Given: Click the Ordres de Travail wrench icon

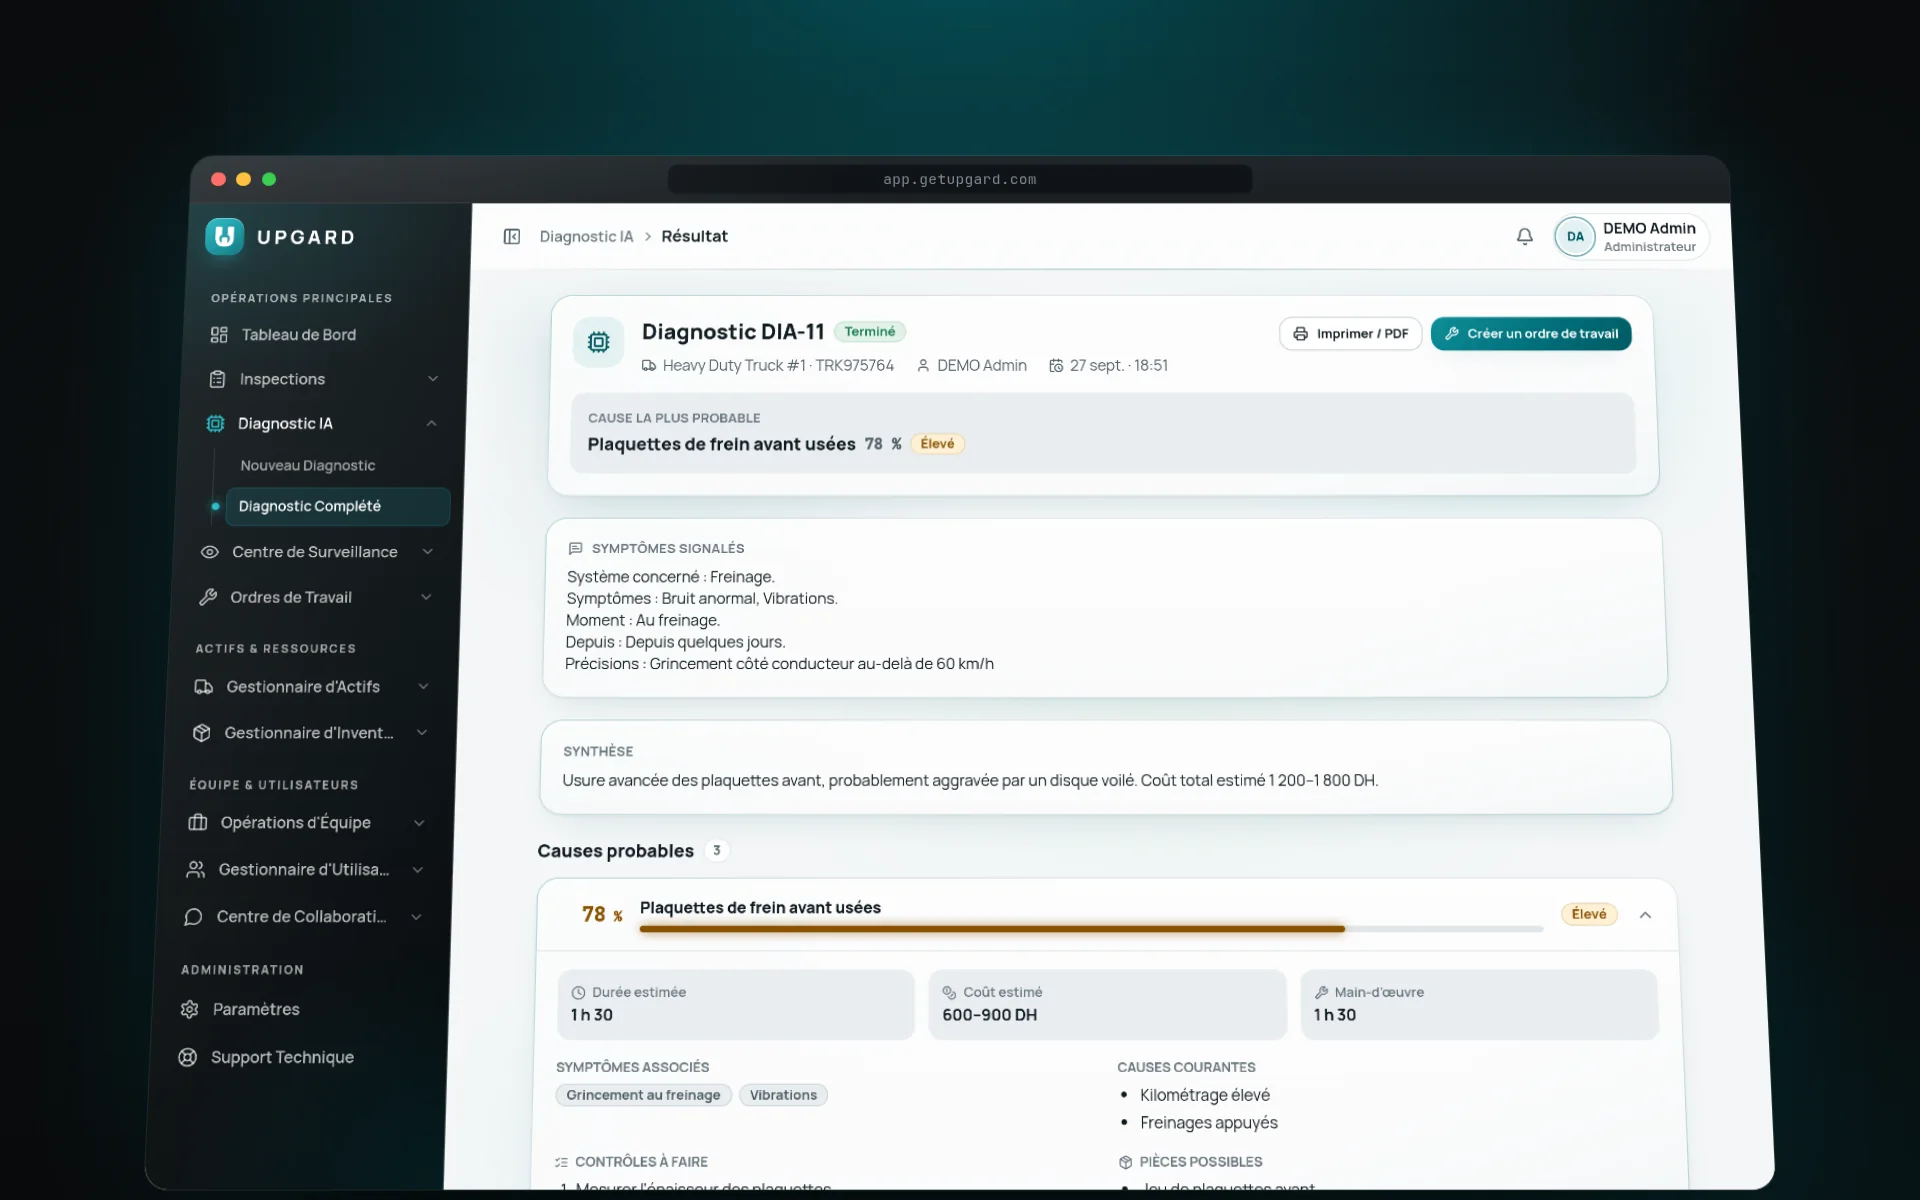Looking at the screenshot, I should click(x=208, y=597).
